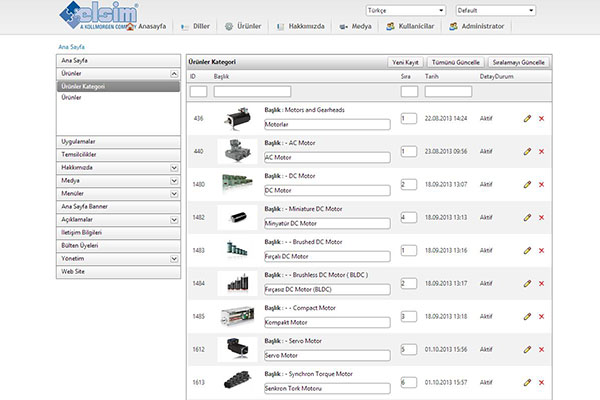Edit the Compact Motor category
The image size is (600, 400).
527,316
